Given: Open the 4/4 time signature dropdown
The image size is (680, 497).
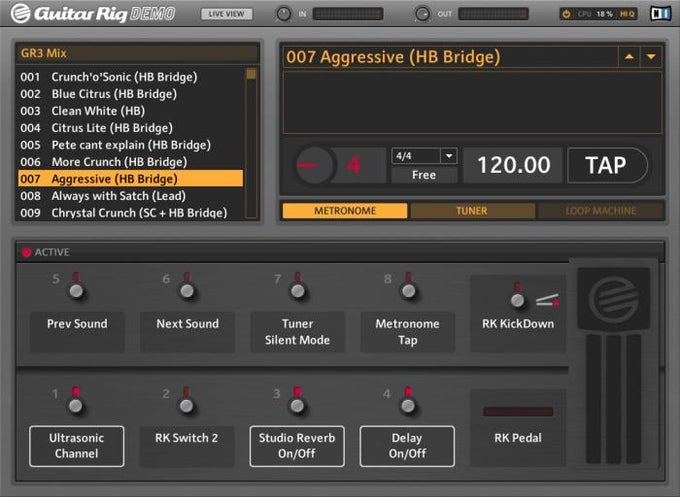Looking at the screenshot, I should [424, 156].
